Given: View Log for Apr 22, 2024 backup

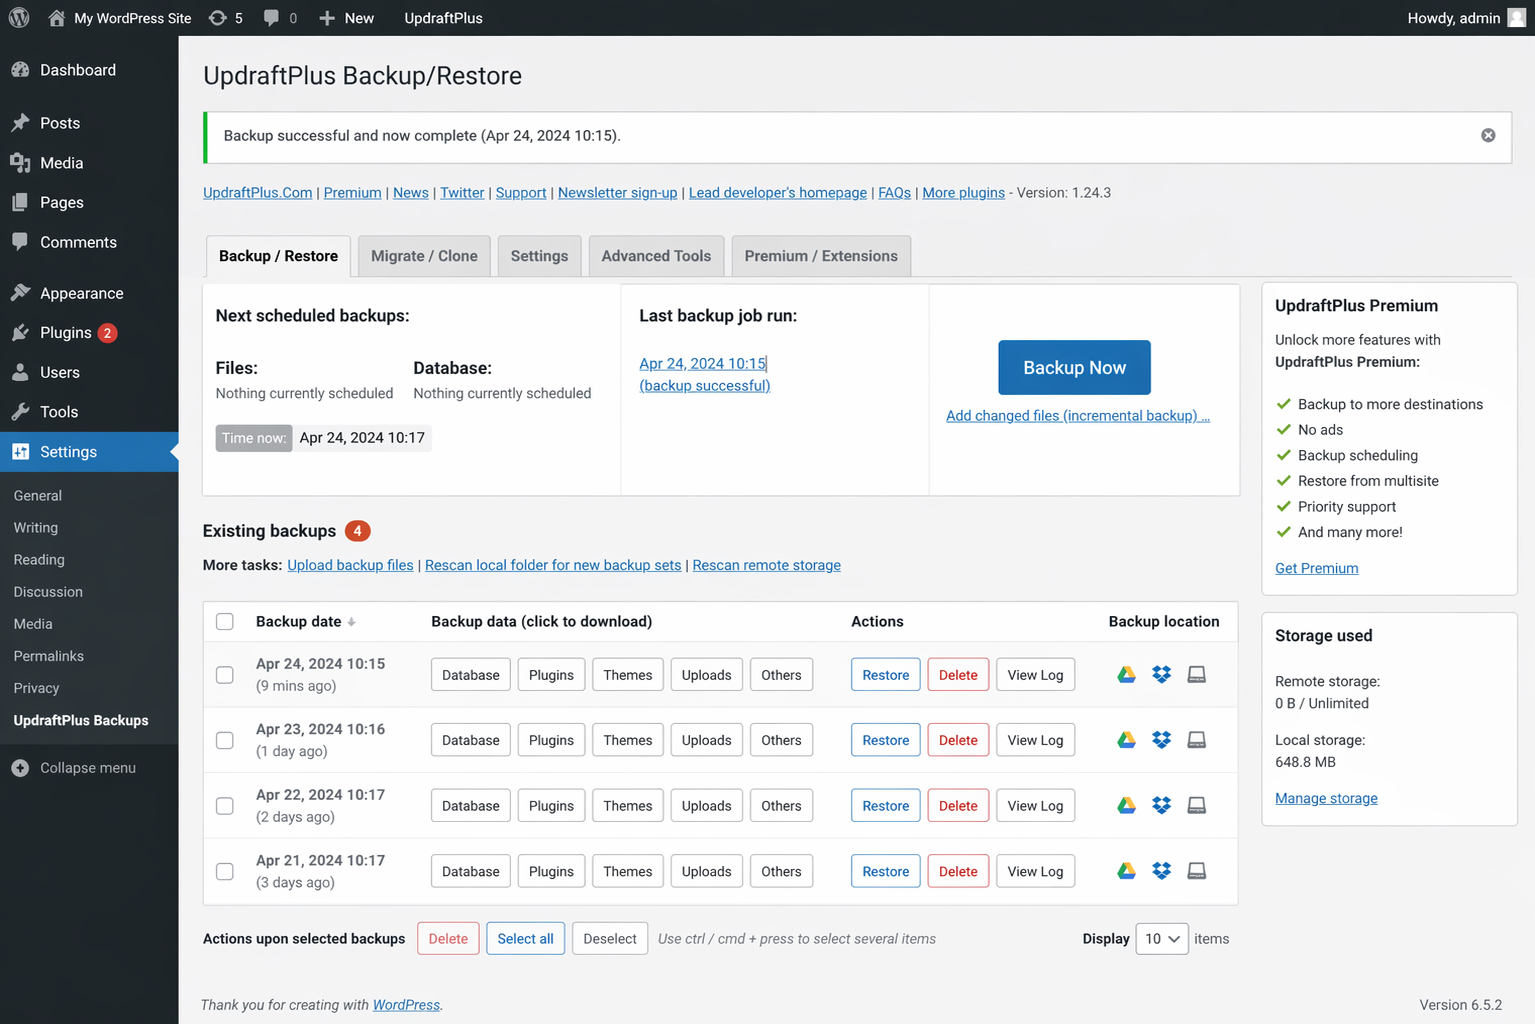Looking at the screenshot, I should coord(1036,806).
